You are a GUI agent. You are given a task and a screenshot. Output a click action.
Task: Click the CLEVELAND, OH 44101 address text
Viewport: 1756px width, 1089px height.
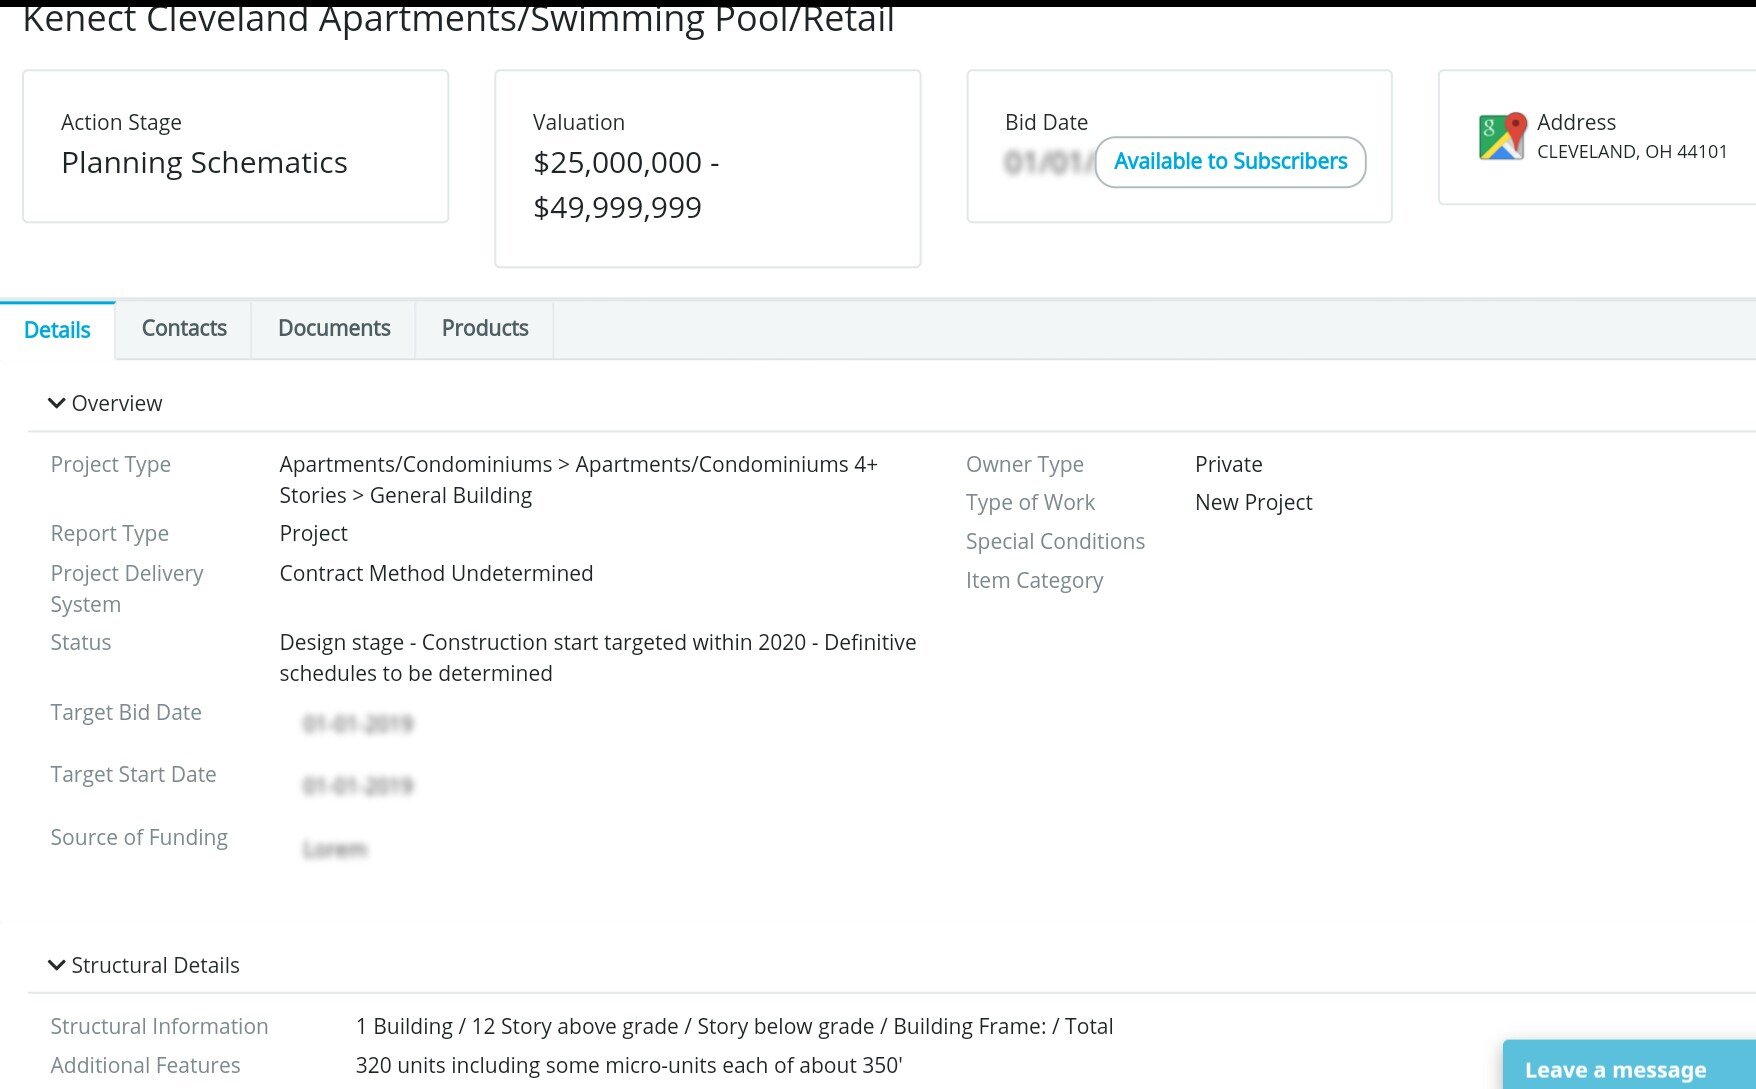click(x=1632, y=152)
